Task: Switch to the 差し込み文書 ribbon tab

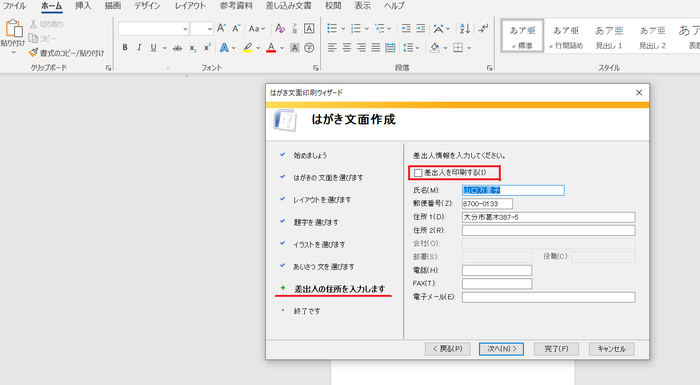Action: (x=288, y=6)
